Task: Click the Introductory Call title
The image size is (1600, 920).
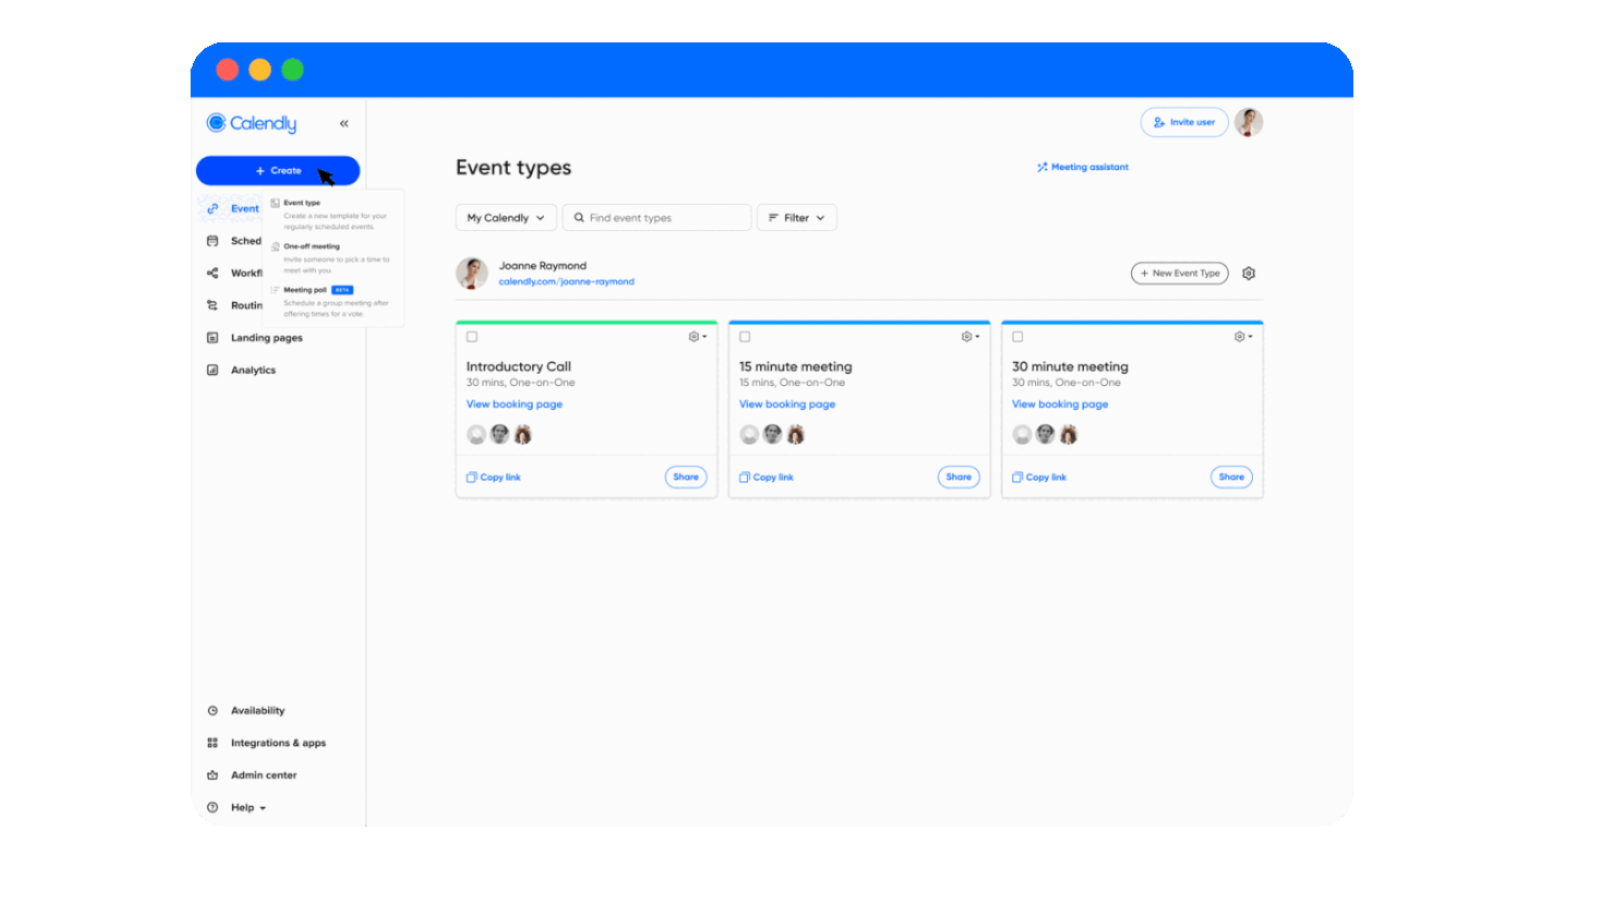Action: (518, 367)
